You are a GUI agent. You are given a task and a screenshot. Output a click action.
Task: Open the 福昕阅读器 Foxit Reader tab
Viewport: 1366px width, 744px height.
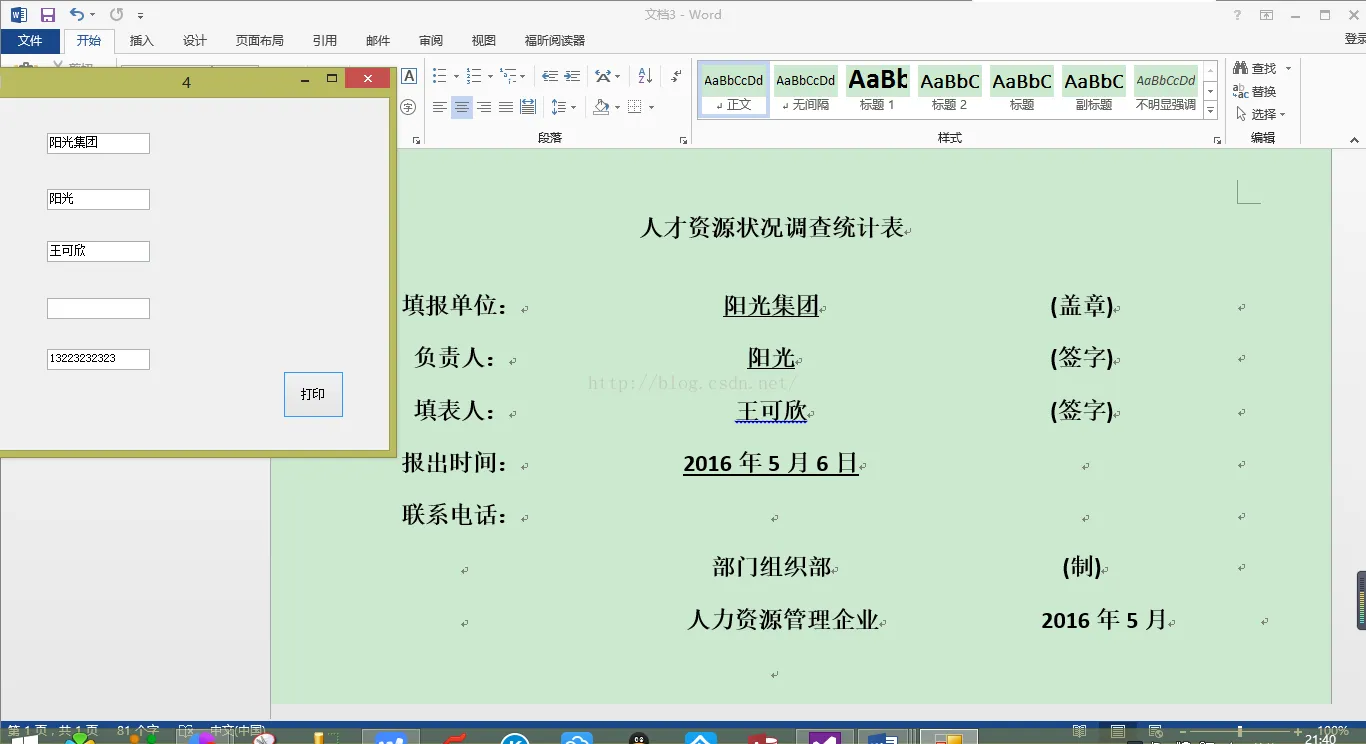point(555,40)
